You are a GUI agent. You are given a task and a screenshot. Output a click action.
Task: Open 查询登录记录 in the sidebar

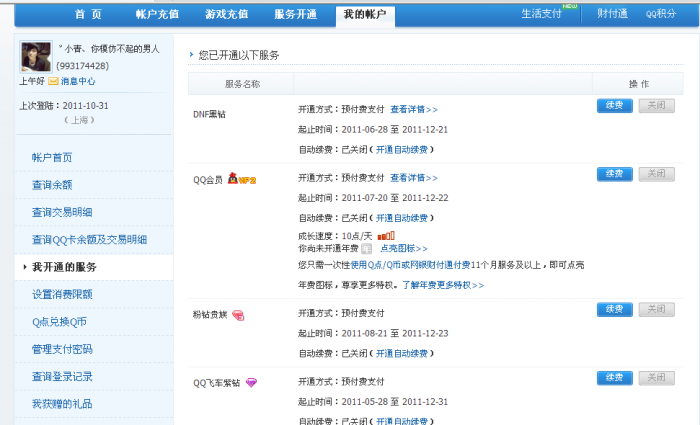[62, 376]
